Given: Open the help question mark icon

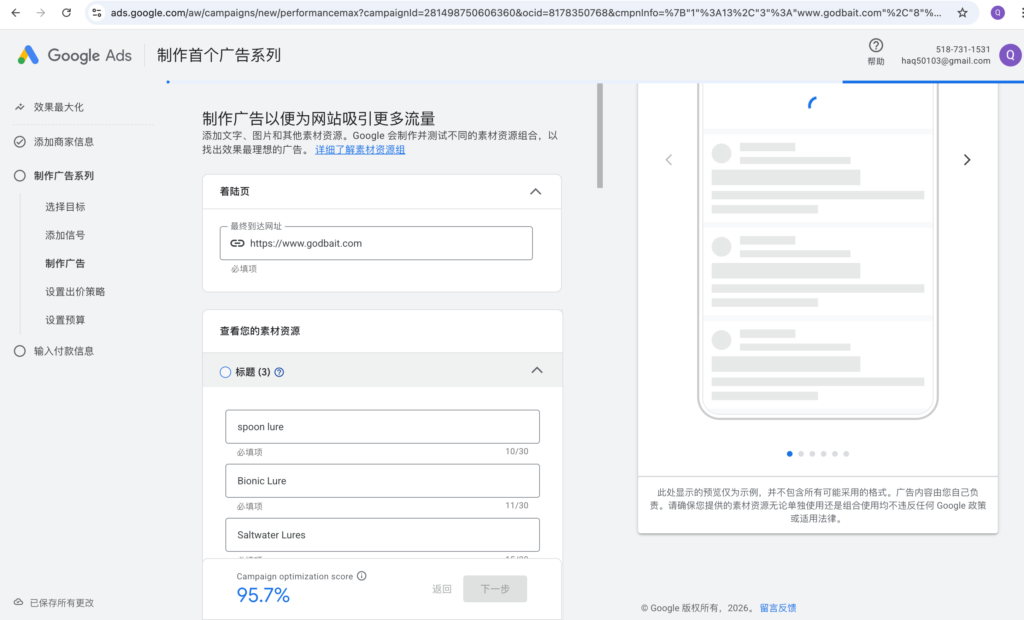Looking at the screenshot, I should [876, 46].
